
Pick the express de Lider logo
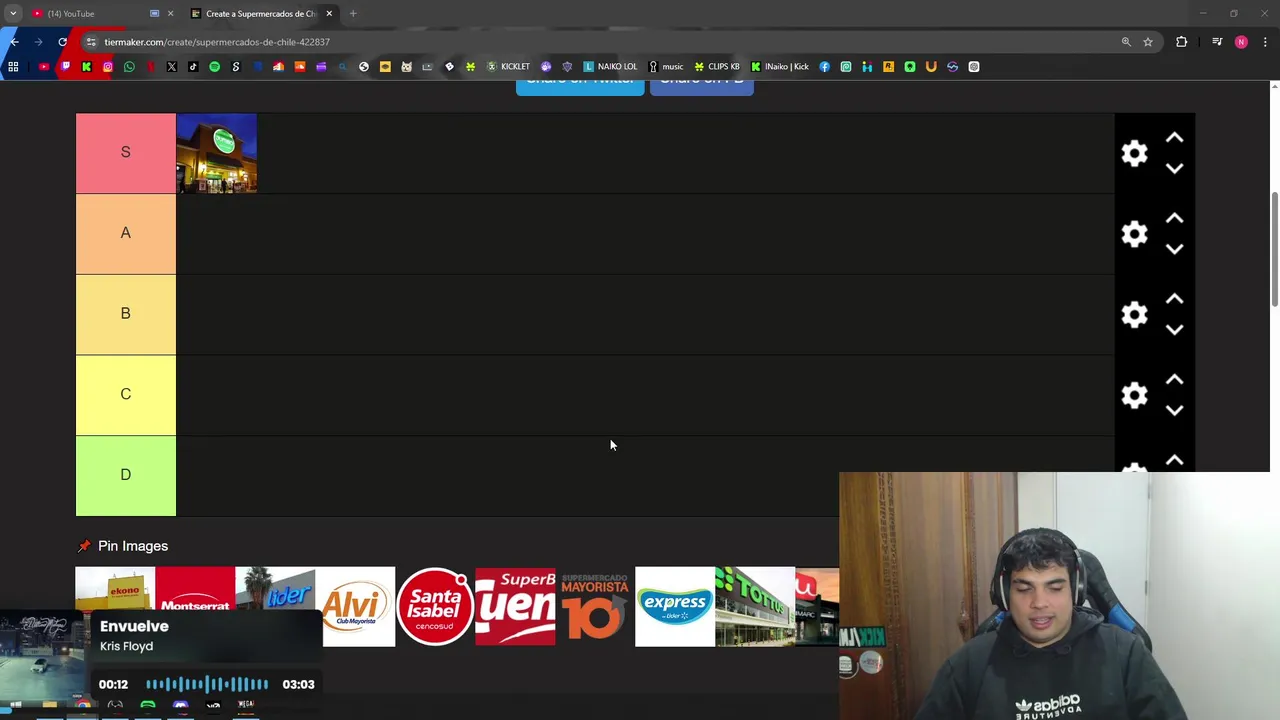[675, 607]
